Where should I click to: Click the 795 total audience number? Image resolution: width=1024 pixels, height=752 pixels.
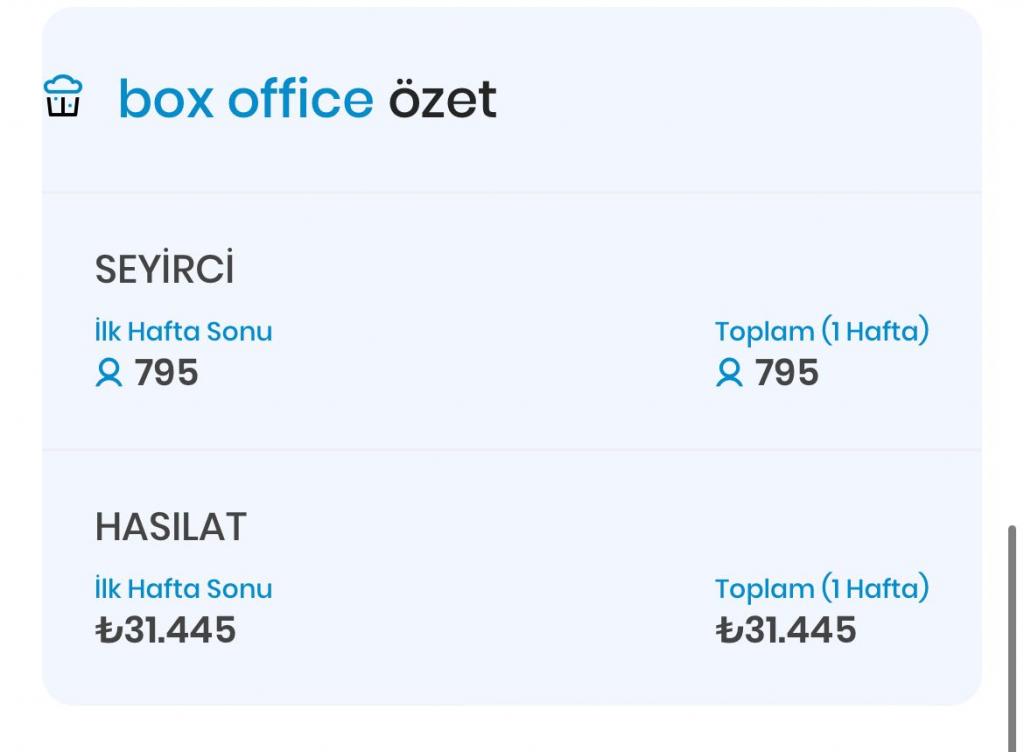point(787,373)
